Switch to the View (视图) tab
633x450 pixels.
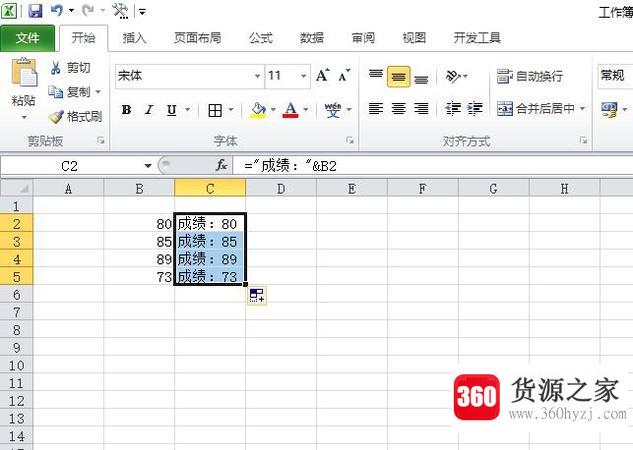[414, 38]
